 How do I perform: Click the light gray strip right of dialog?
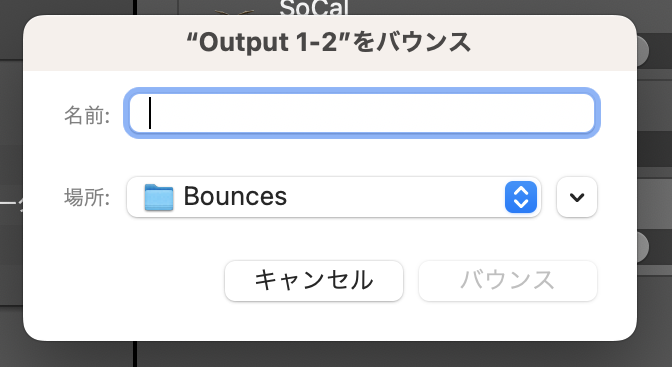point(654,201)
